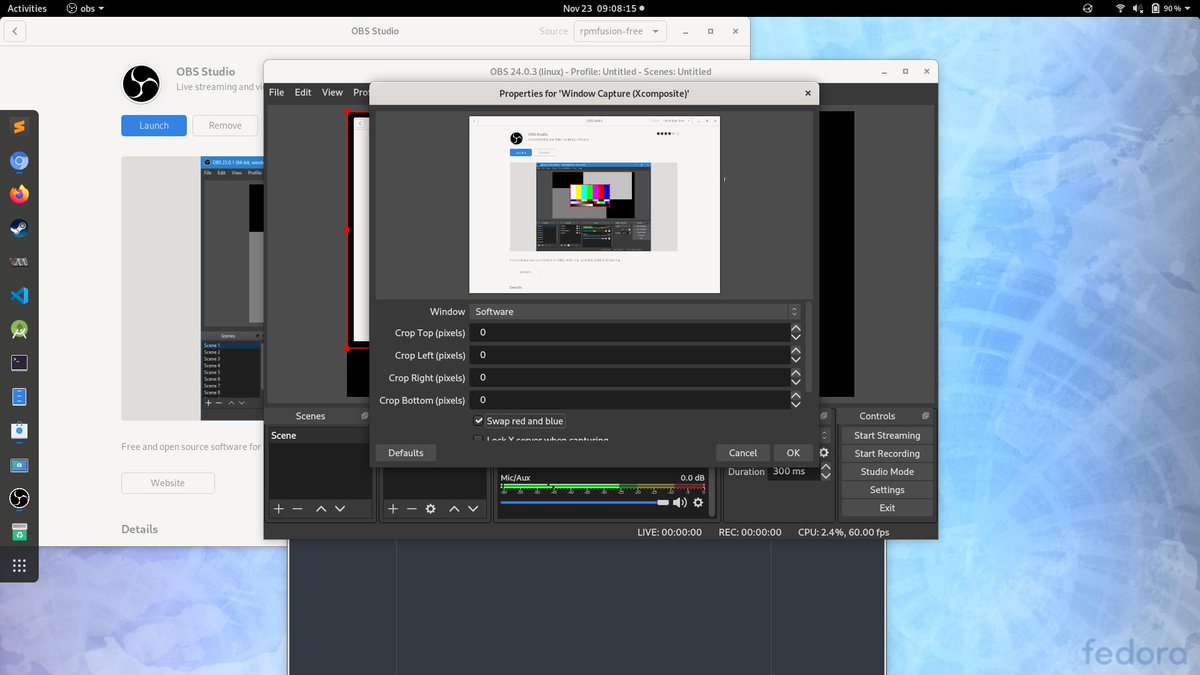Remove selected source with minus icon
The image size is (1200, 675).
tap(411, 509)
